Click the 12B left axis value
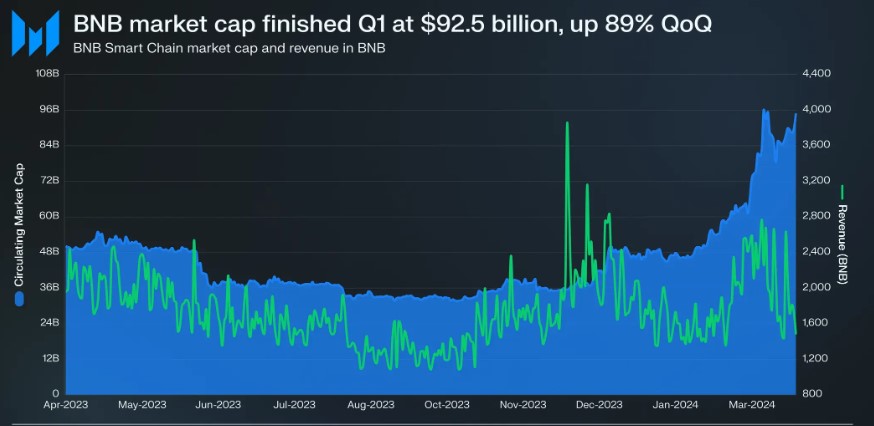The image size is (874, 426). [x=51, y=358]
